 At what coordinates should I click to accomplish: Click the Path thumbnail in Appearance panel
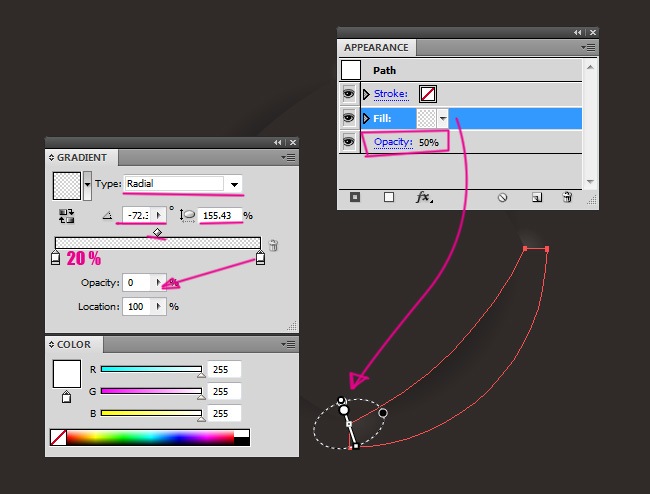coord(351,70)
